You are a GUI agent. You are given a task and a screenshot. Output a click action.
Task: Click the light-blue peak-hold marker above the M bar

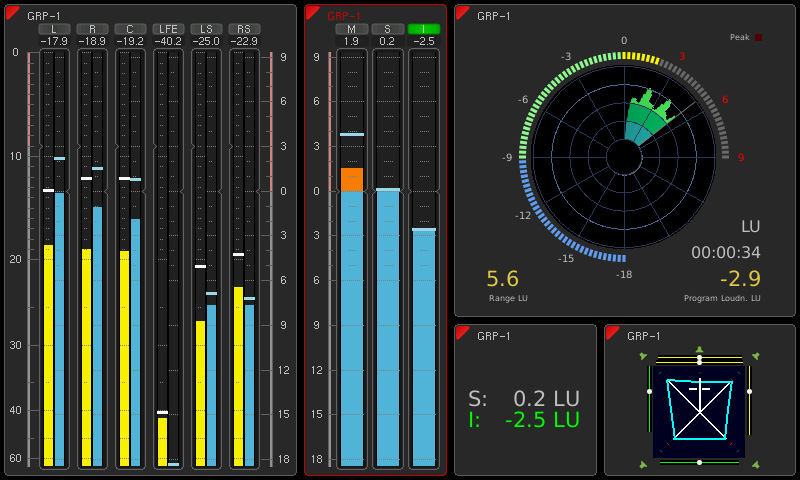point(352,134)
